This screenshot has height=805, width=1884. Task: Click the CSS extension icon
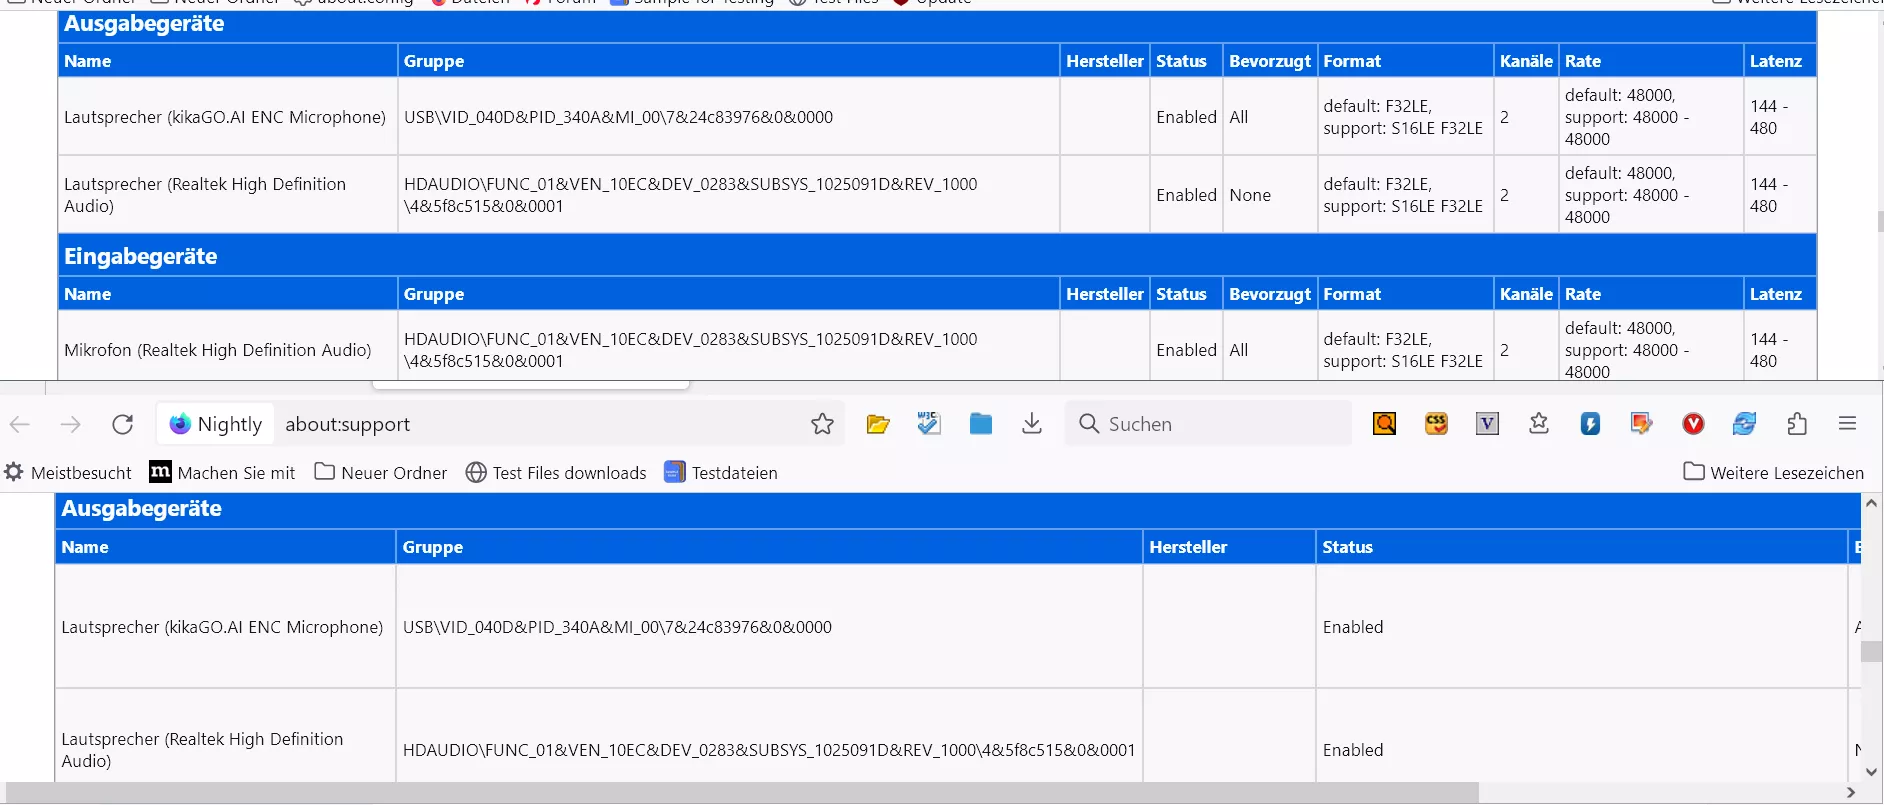[1436, 424]
